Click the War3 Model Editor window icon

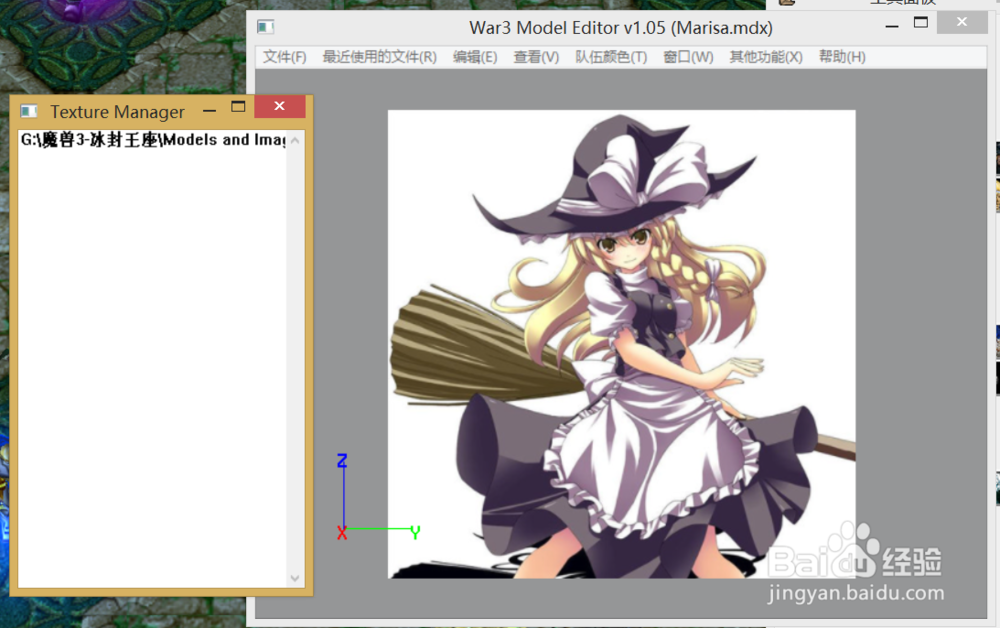pyautogui.click(x=265, y=27)
